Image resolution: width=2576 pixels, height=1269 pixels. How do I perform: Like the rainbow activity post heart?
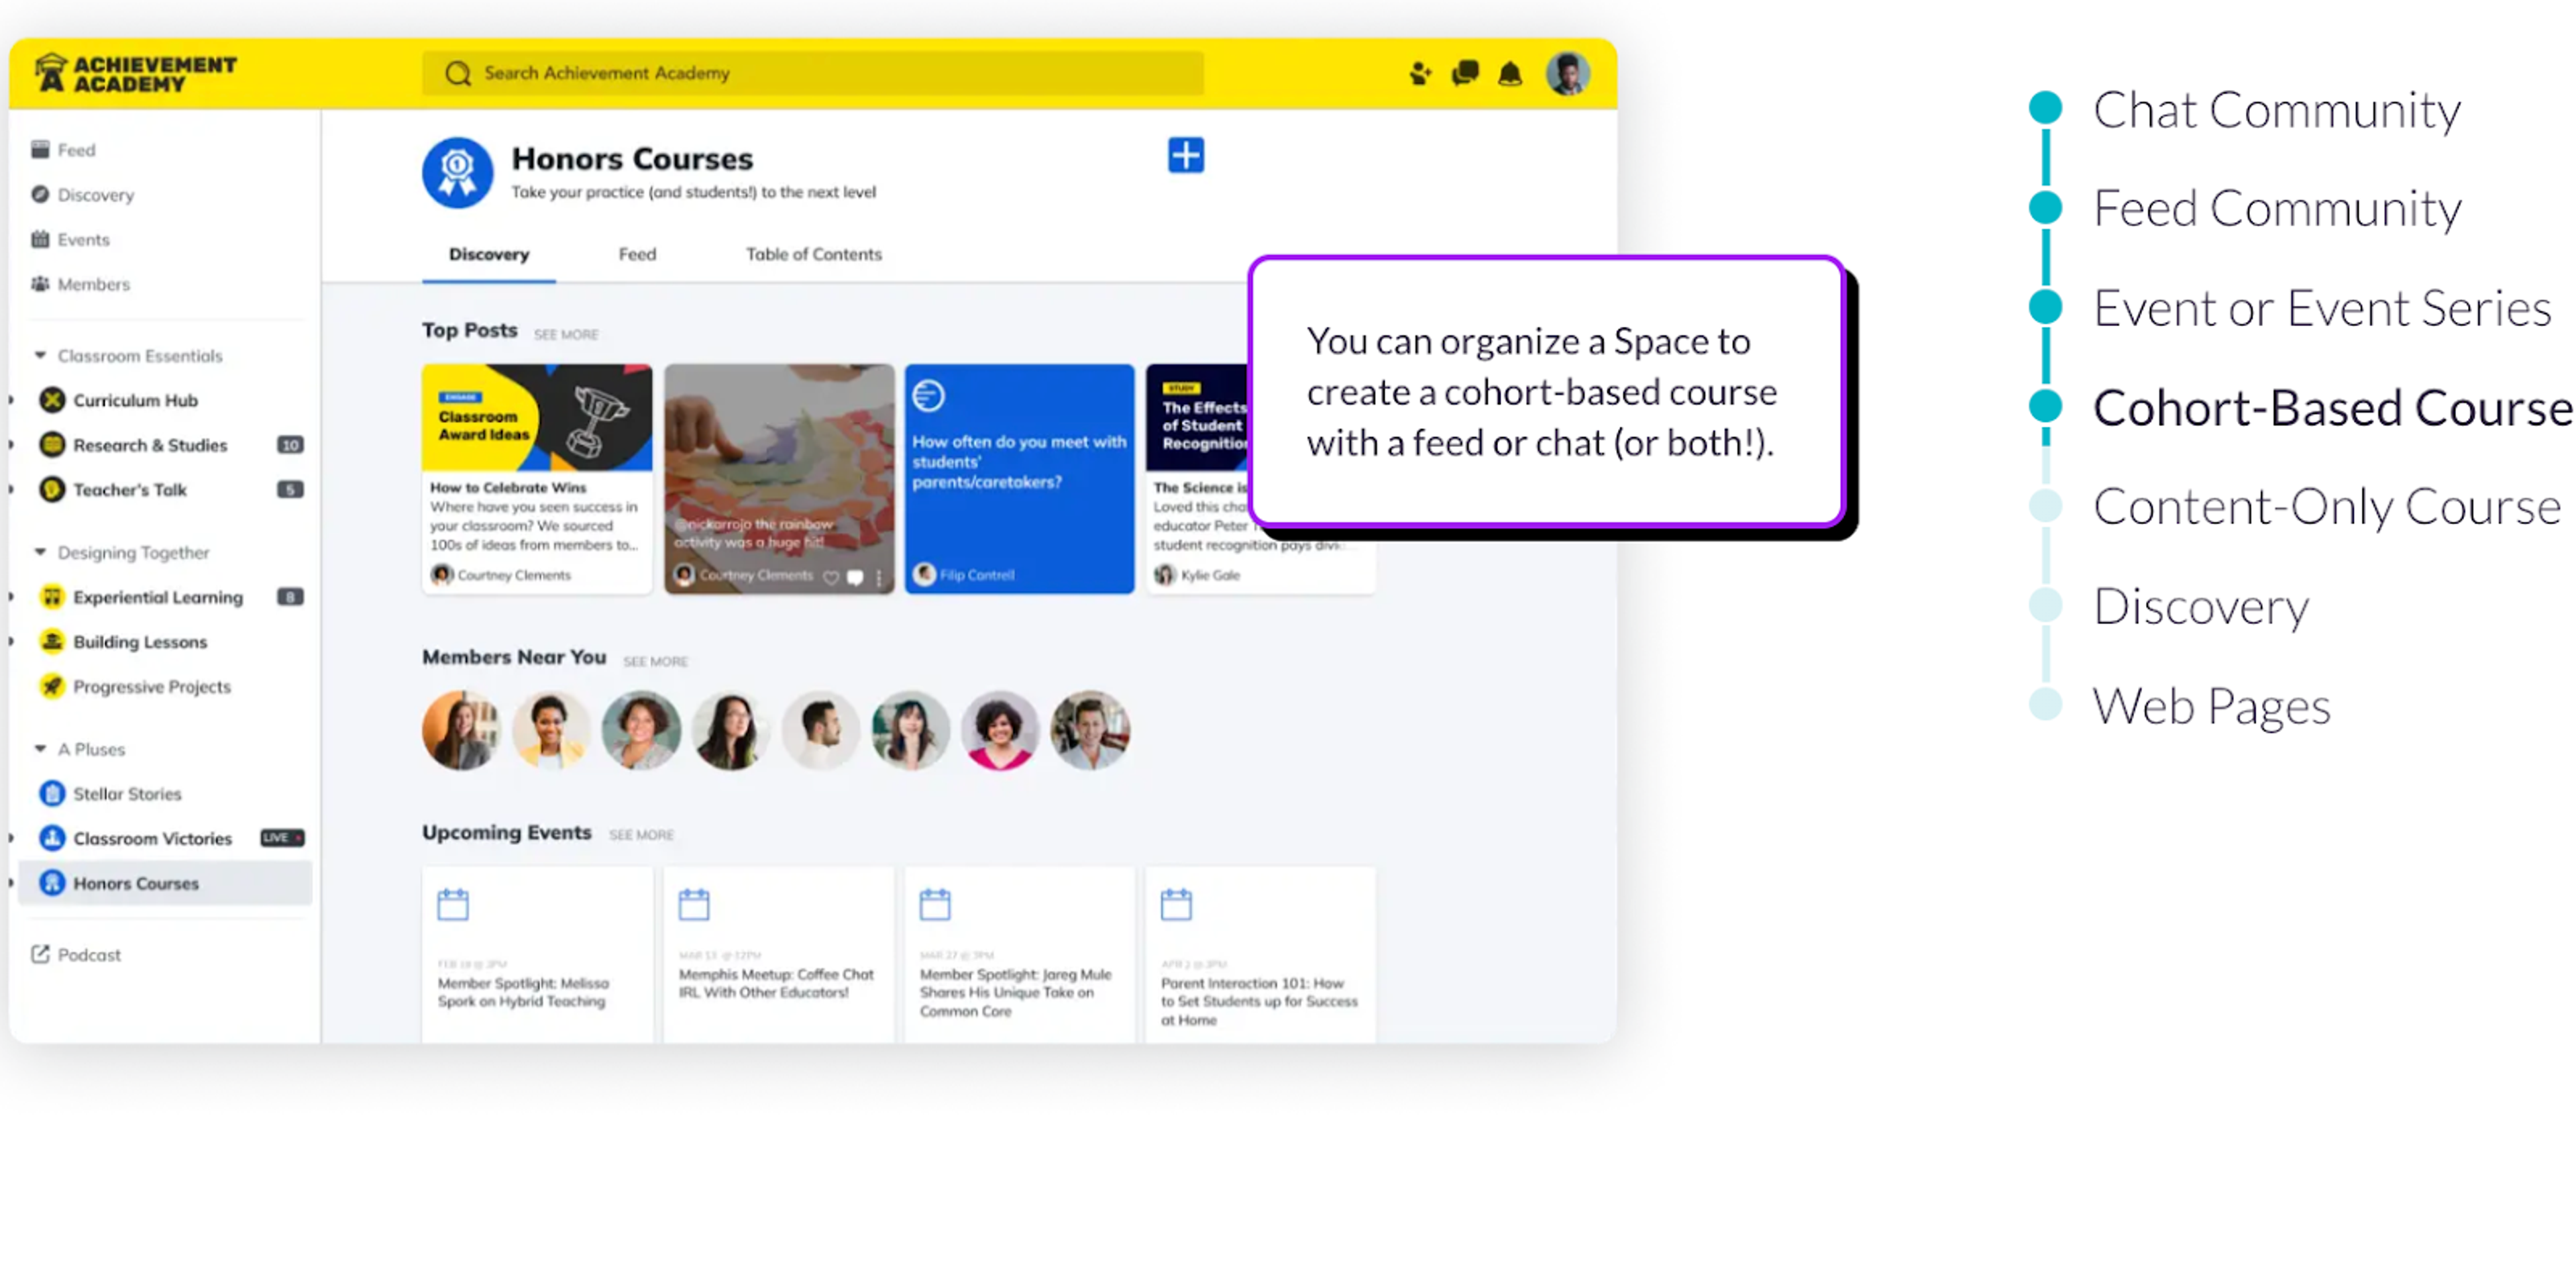831,578
